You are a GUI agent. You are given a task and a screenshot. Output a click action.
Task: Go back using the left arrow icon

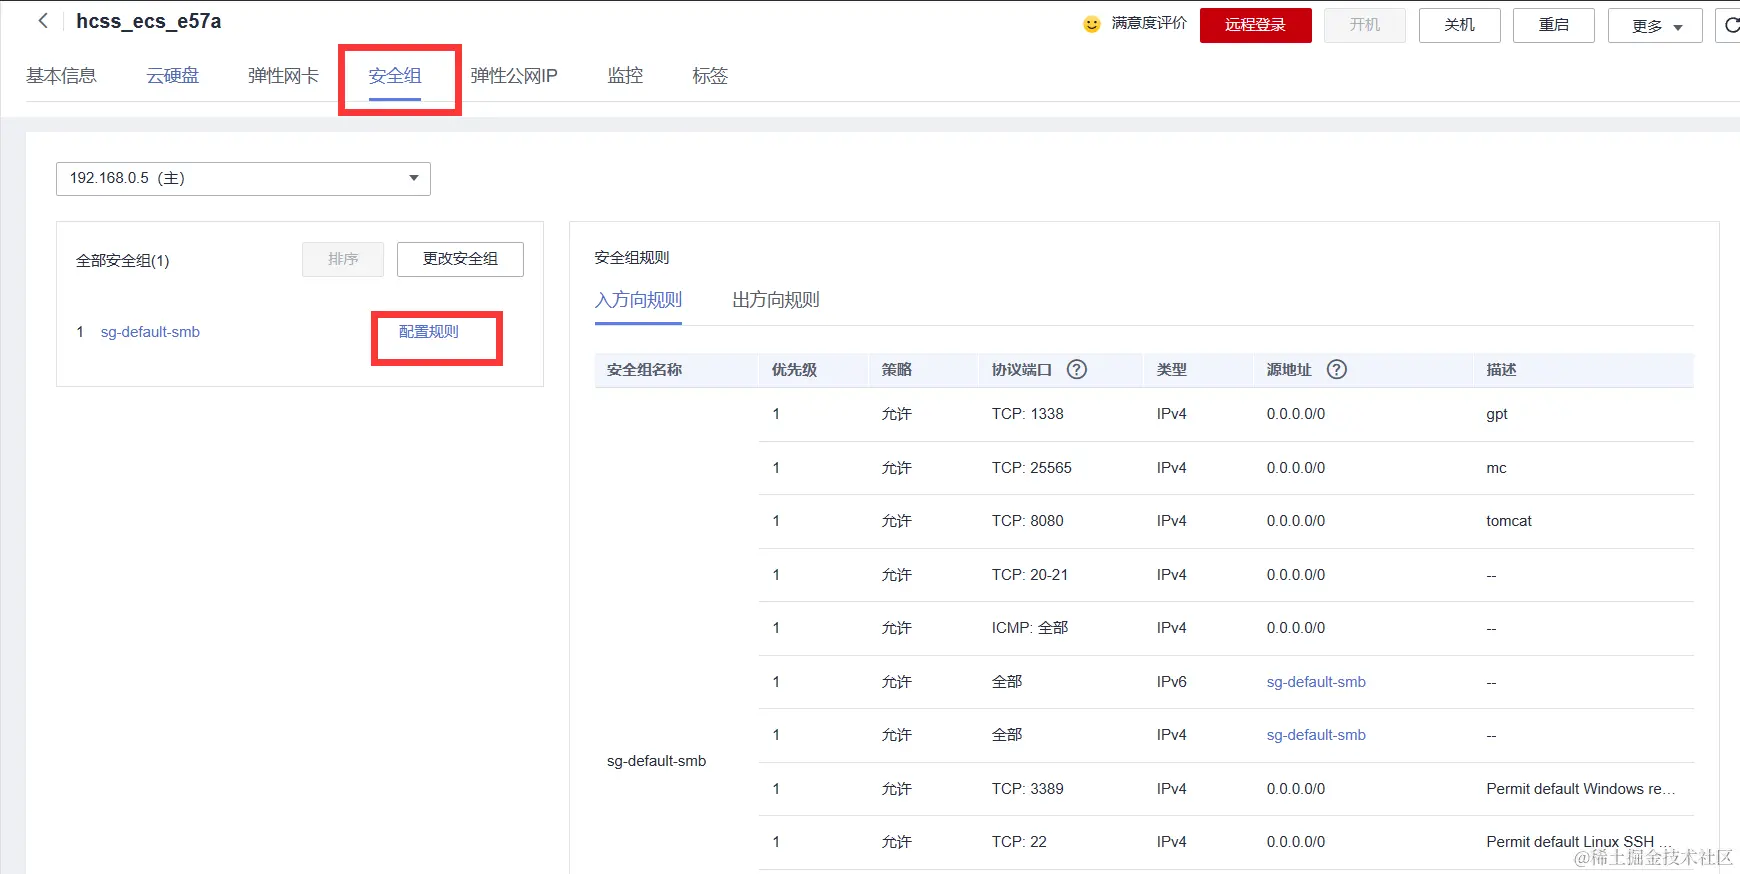pos(43,21)
